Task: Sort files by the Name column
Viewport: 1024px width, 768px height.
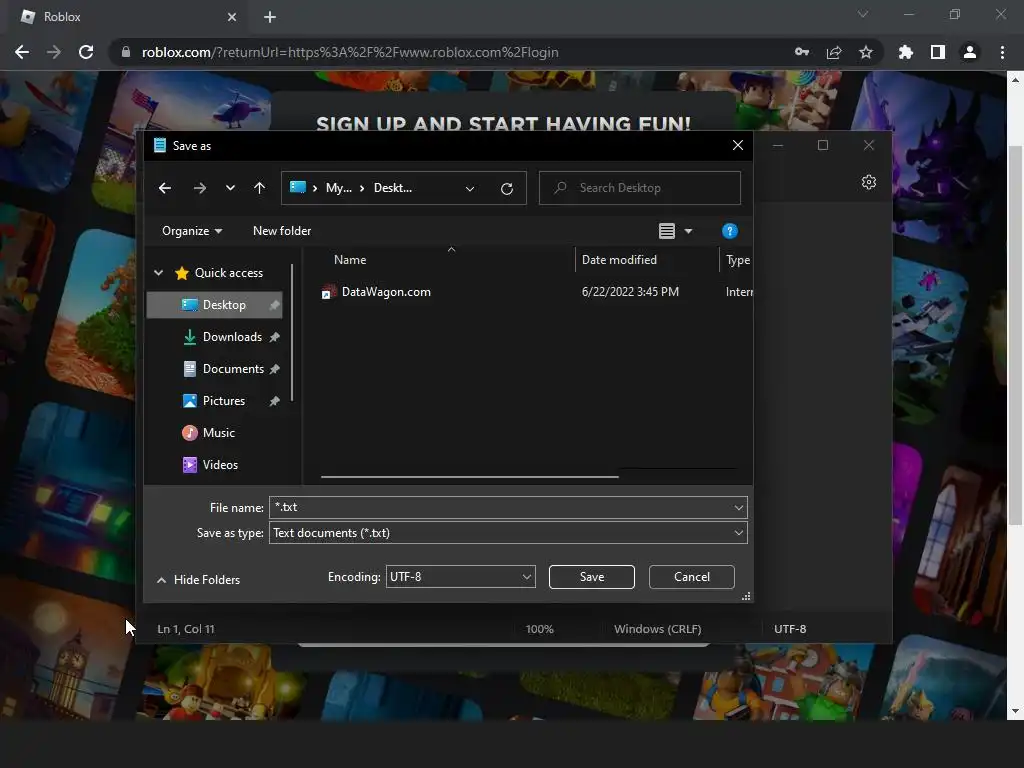Action: point(350,260)
